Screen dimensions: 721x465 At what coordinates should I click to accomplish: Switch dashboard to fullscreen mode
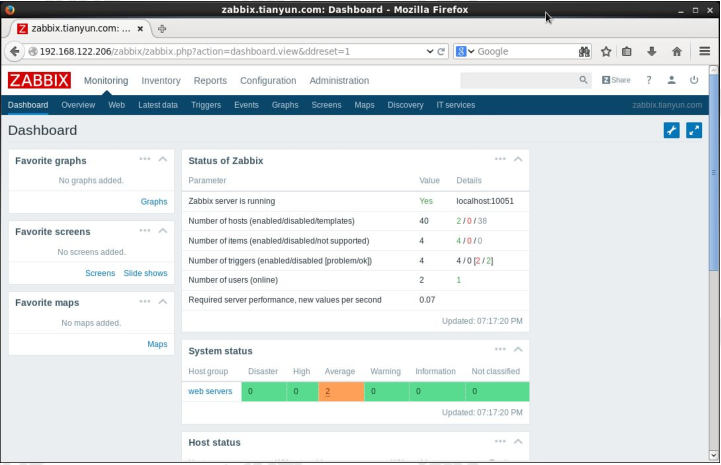coord(694,130)
